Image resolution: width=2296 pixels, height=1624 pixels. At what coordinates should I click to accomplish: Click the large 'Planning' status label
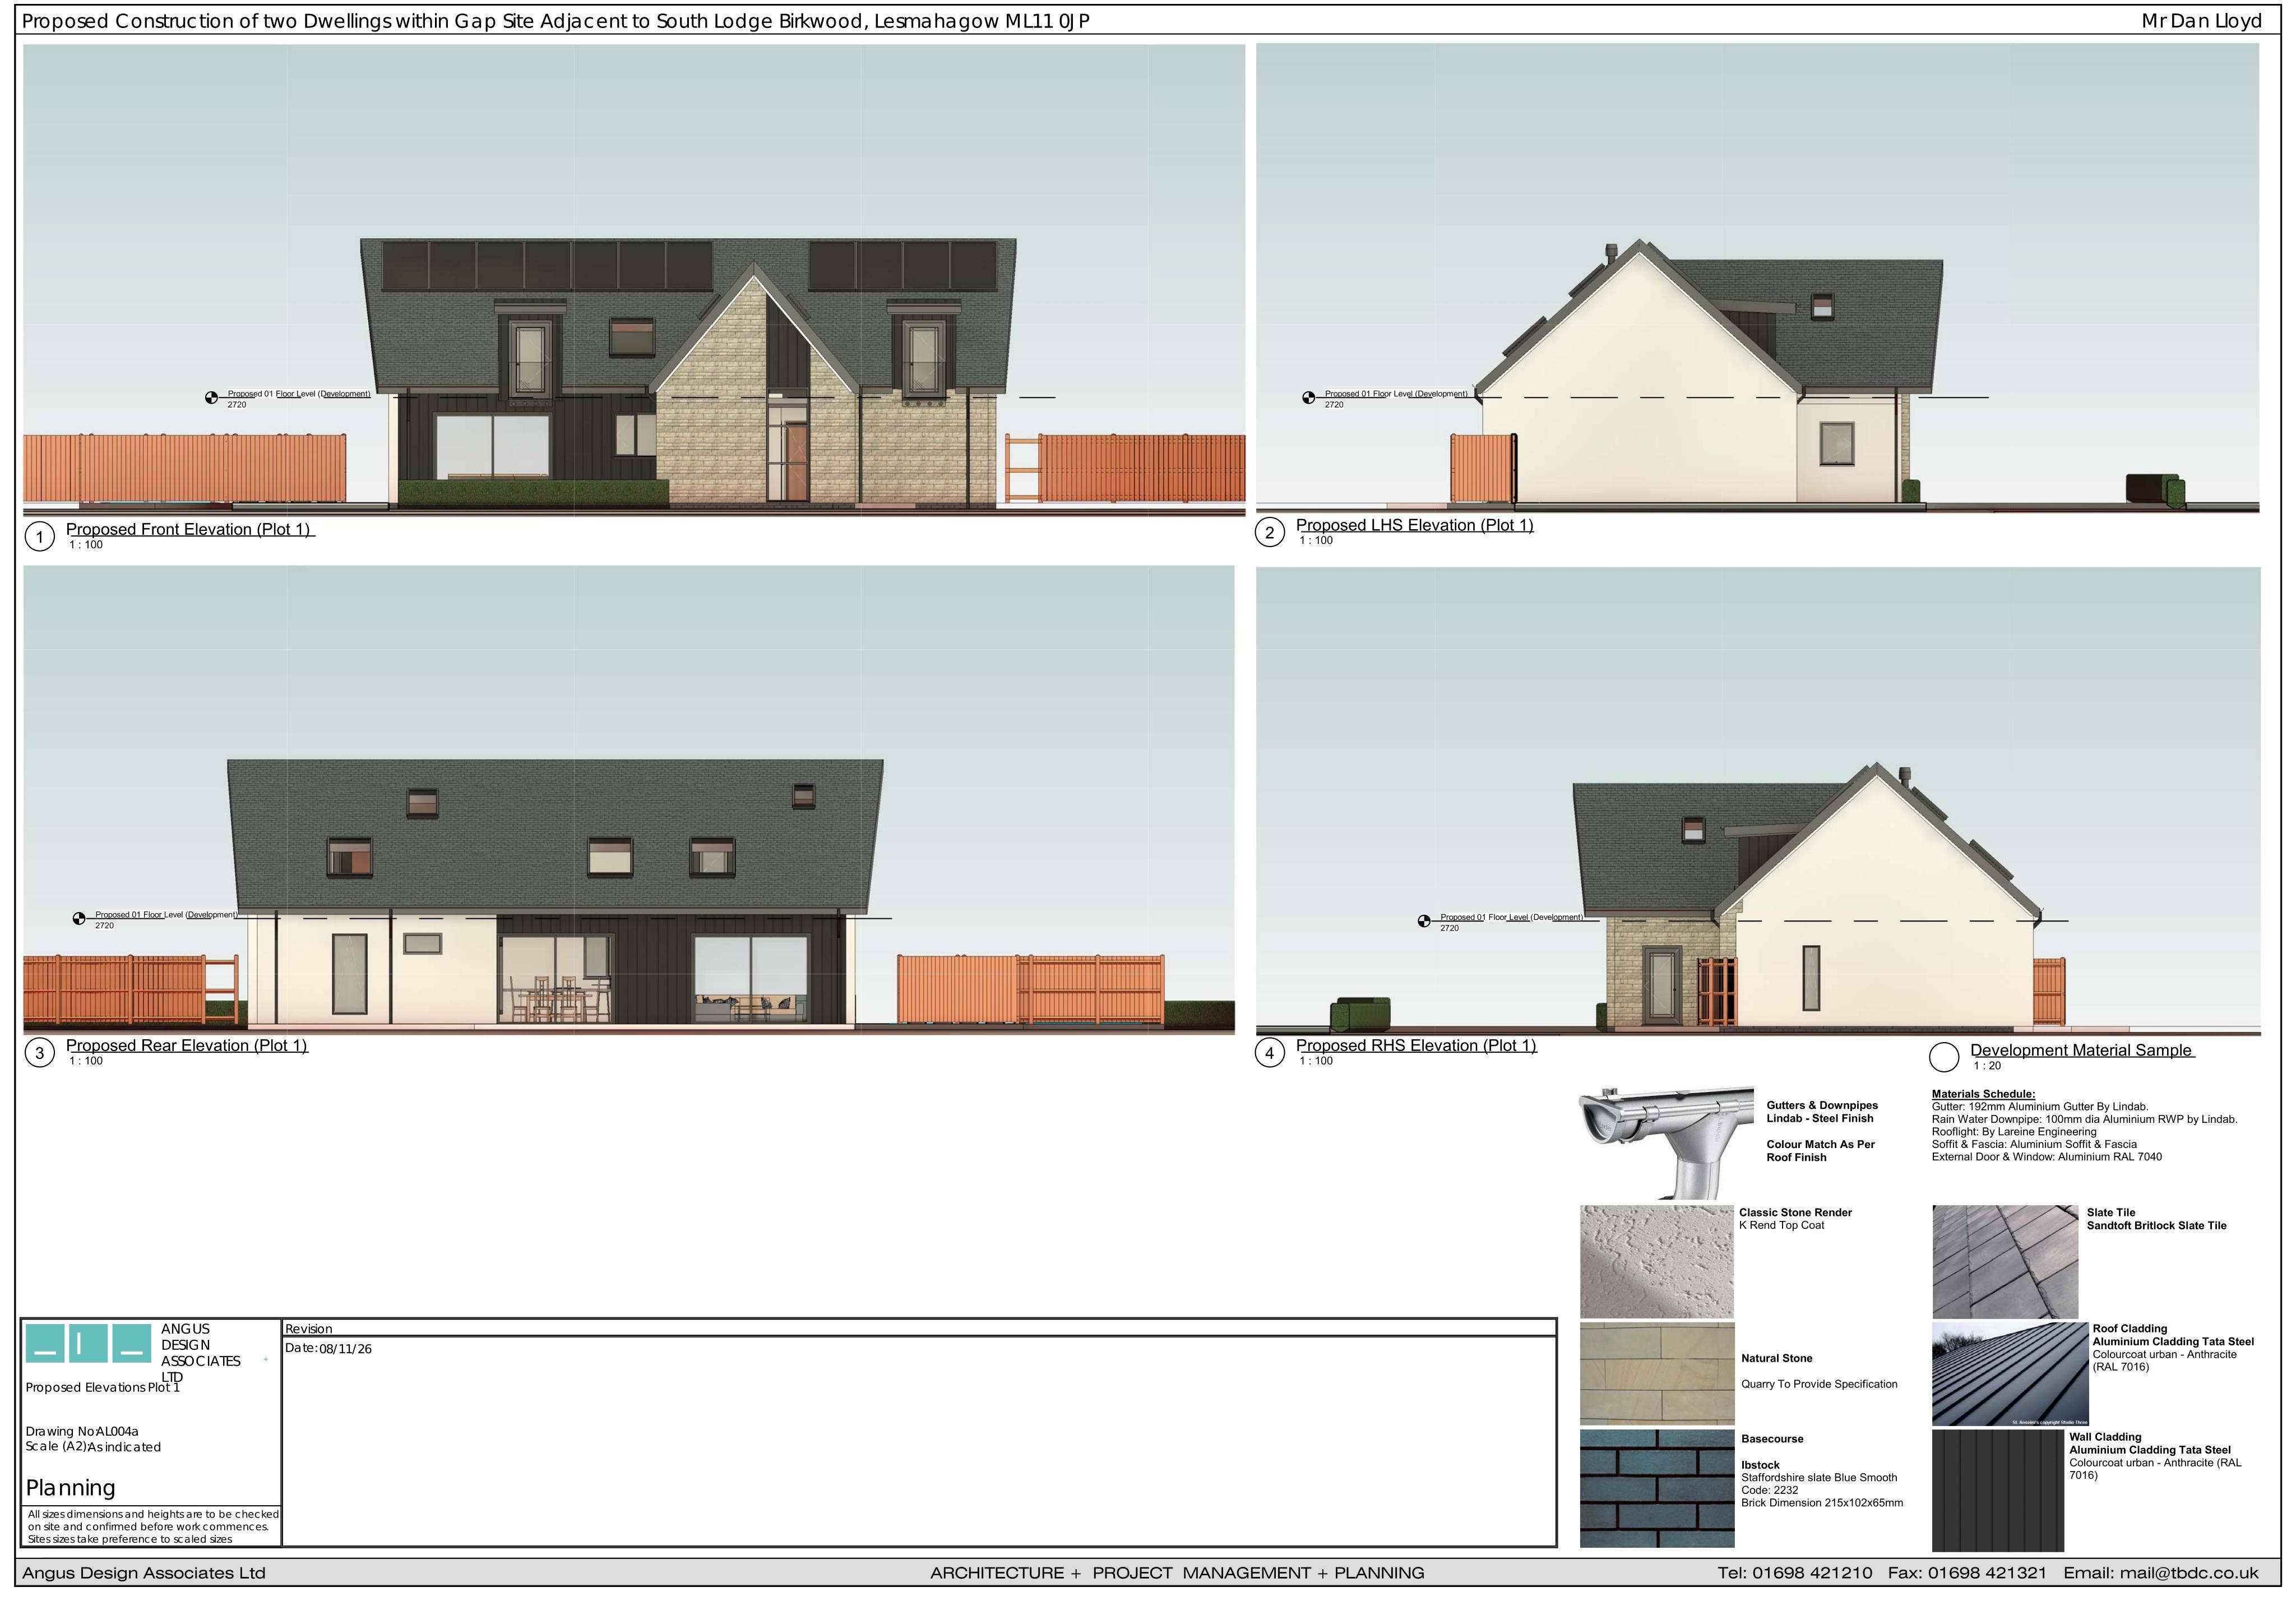tap(70, 1489)
